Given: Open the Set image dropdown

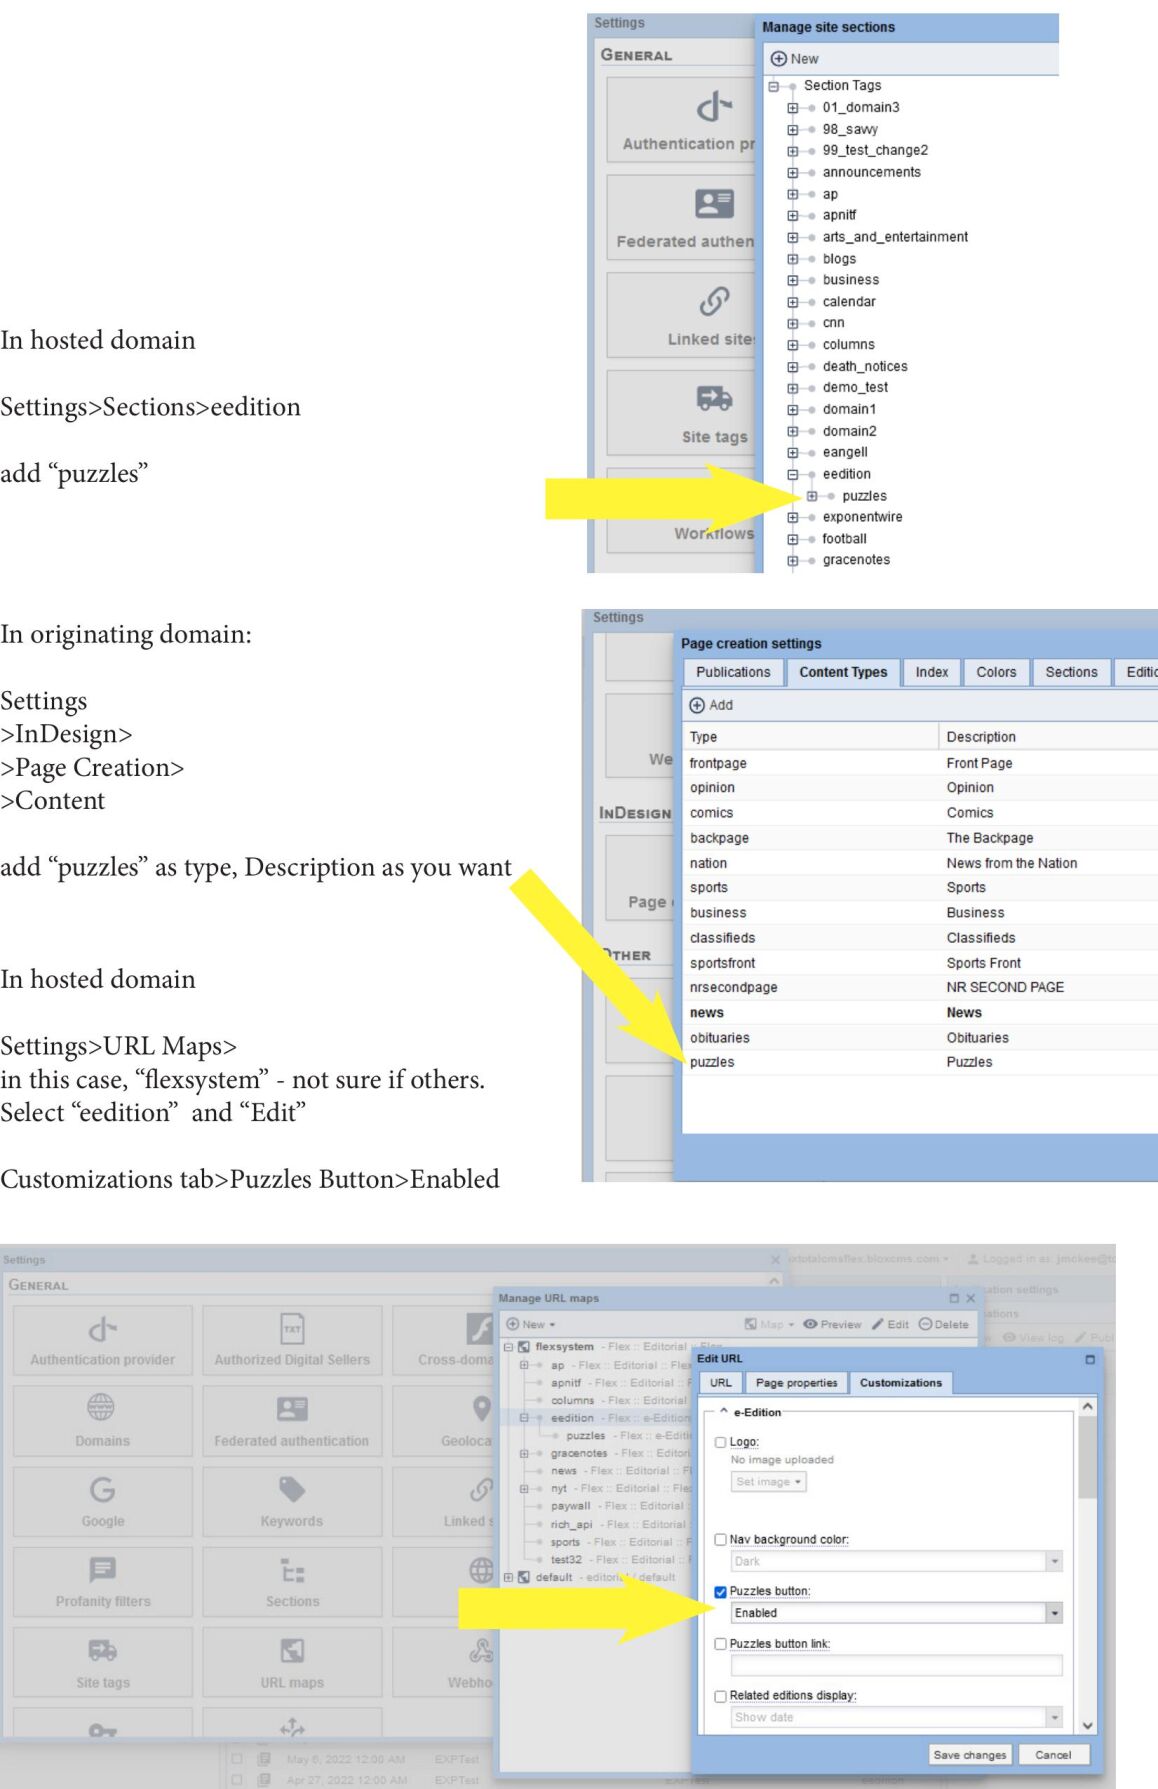Looking at the screenshot, I should pos(768,1482).
